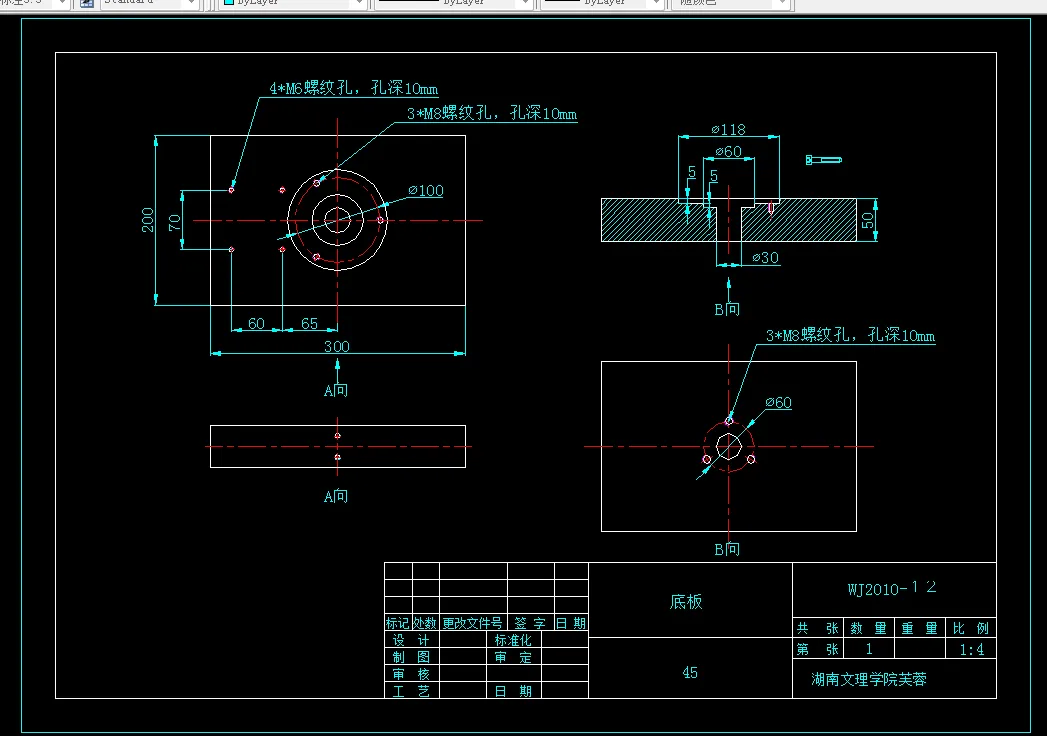This screenshot has width=1047, height=736.
Task: Click the 更改文件号 cell in revision table
Action: pyautogui.click(x=473, y=622)
